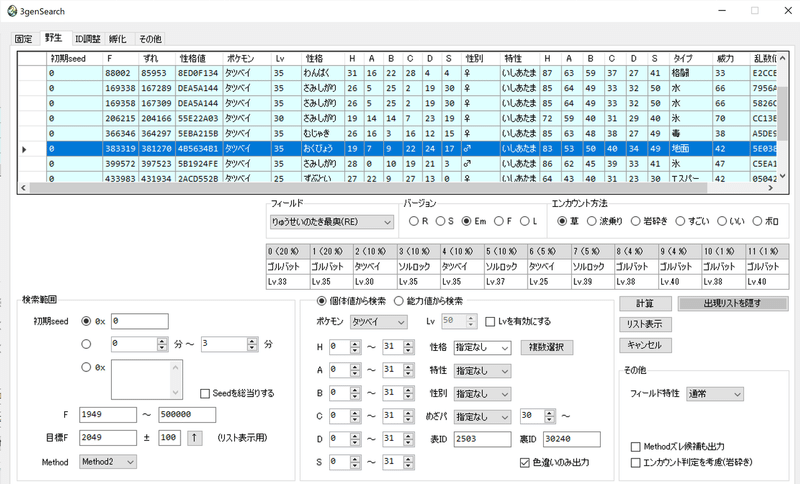Image resolution: width=800 pixels, height=484 pixels.
Task: Click the right arrow of the results horizontal scrollbar
Action: [x=770, y=188]
